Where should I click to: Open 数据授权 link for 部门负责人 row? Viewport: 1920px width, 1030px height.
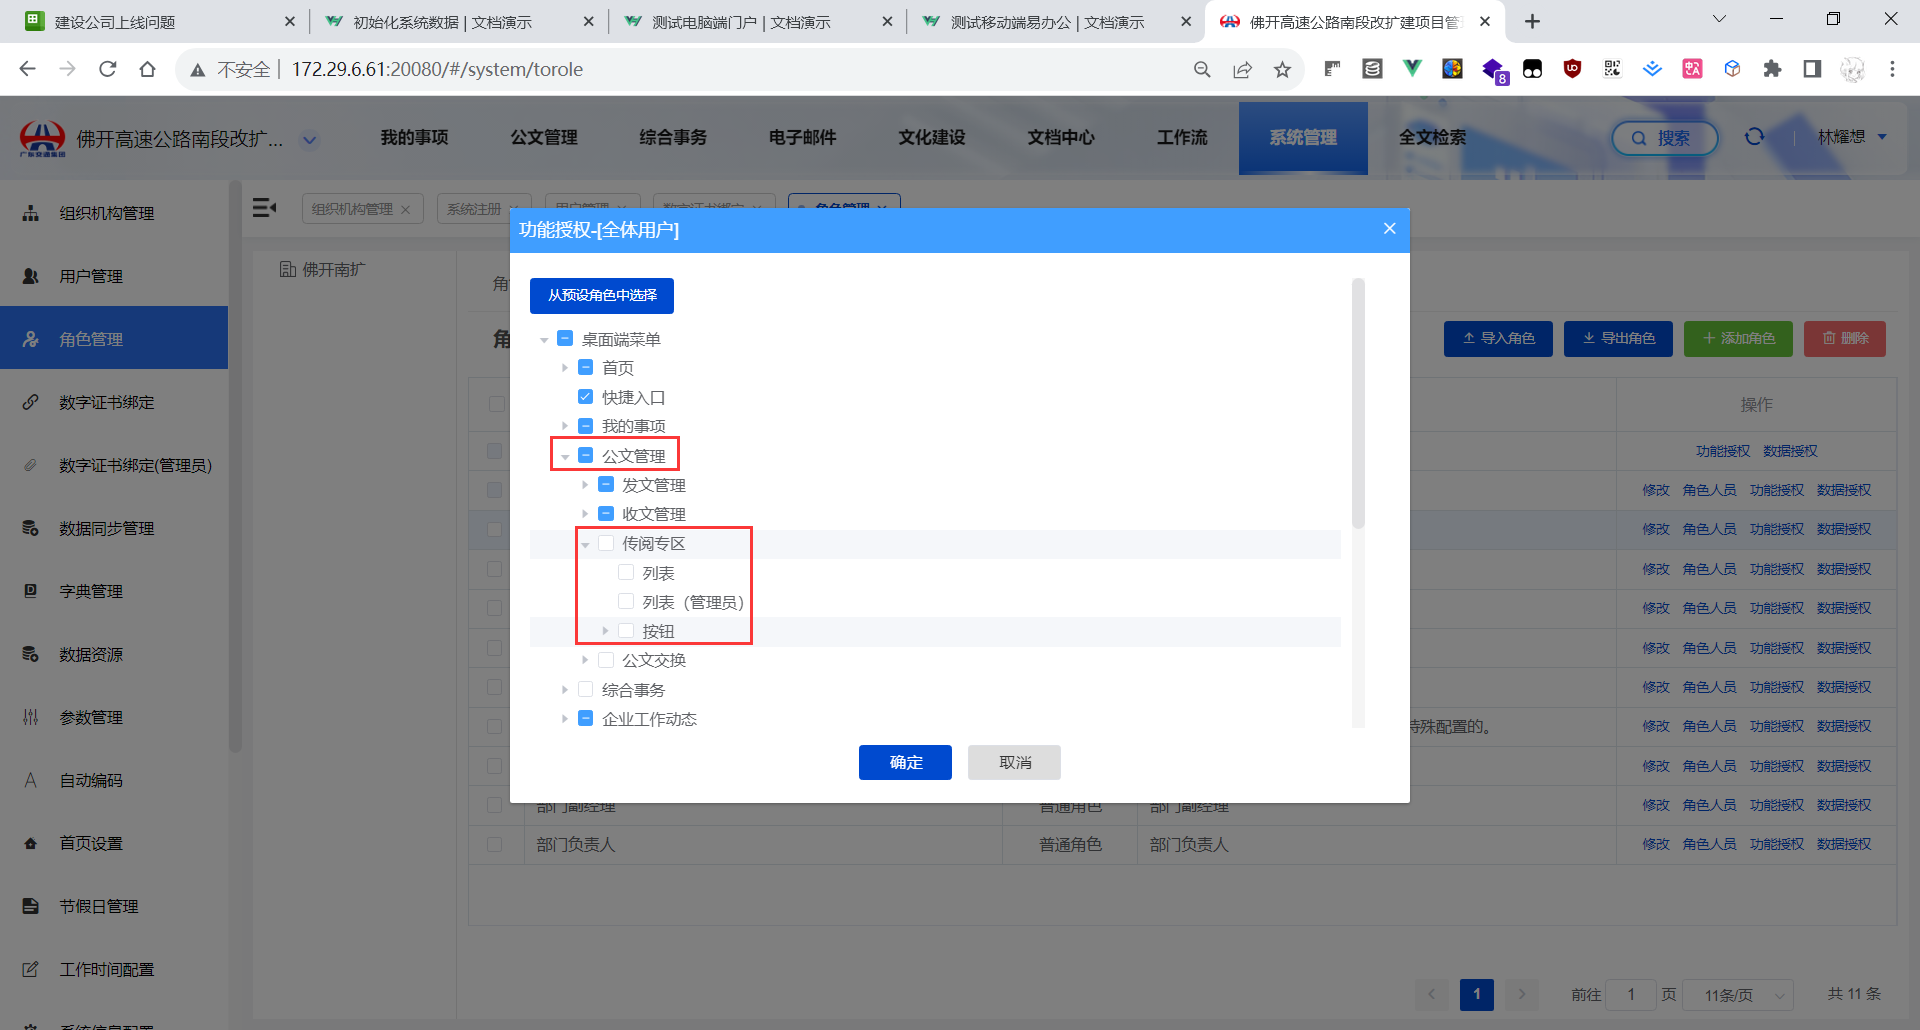click(x=1844, y=844)
